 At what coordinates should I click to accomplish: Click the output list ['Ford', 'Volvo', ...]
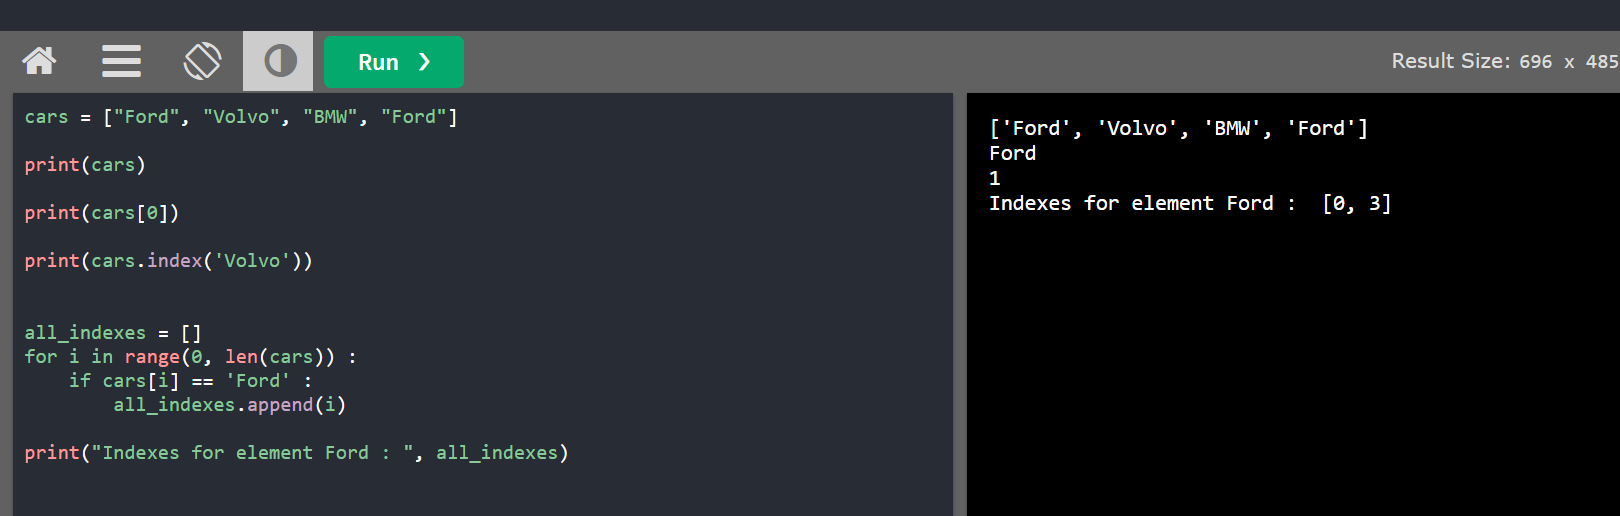coord(1179,128)
